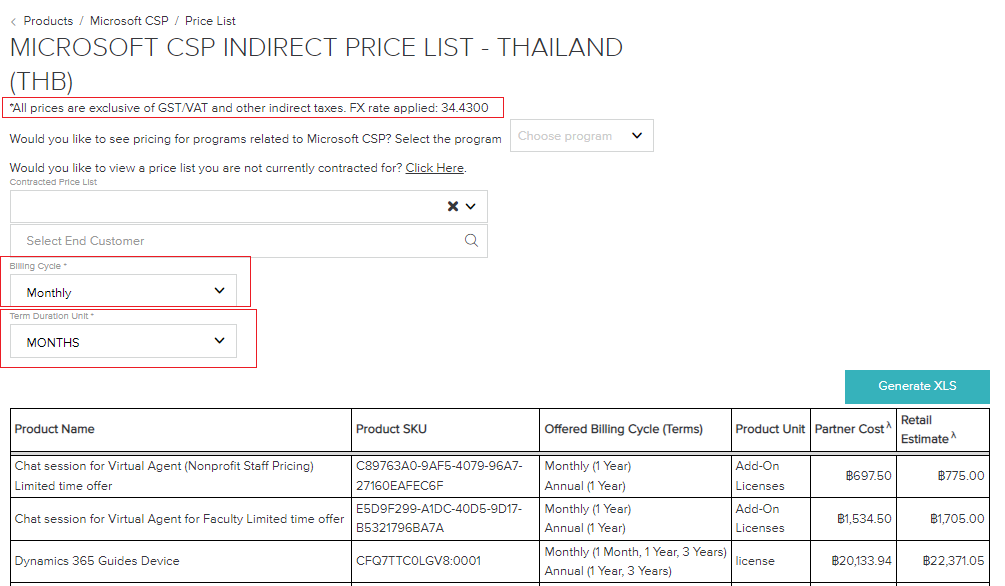Click SKU C89763A0-9AF5-4079-96A7-27160EAFEC6F
This screenshot has width=1005, height=586.
coord(439,476)
